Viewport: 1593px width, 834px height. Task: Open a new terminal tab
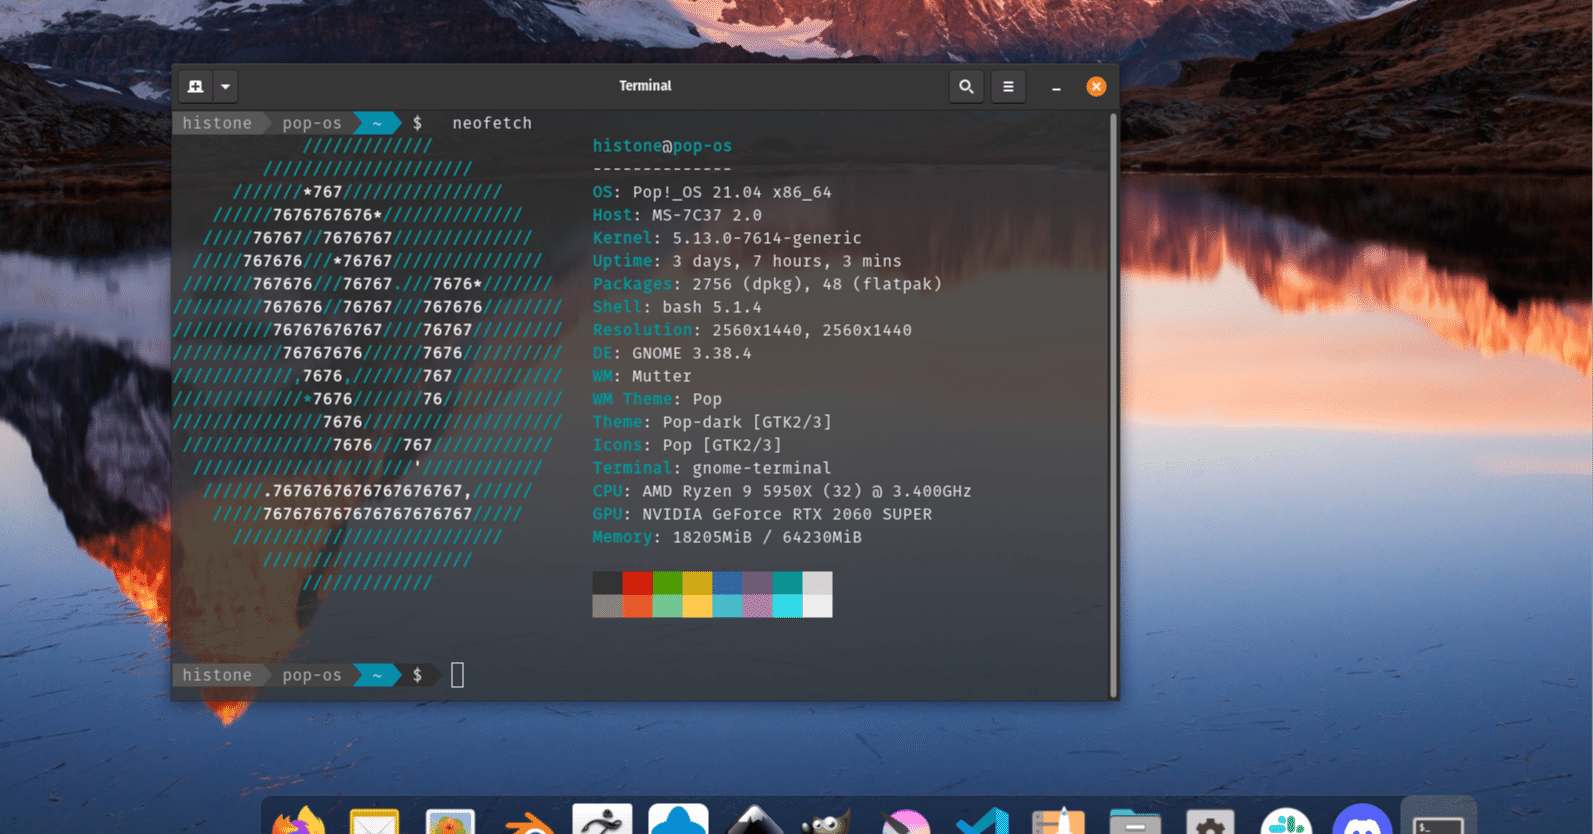tap(196, 87)
